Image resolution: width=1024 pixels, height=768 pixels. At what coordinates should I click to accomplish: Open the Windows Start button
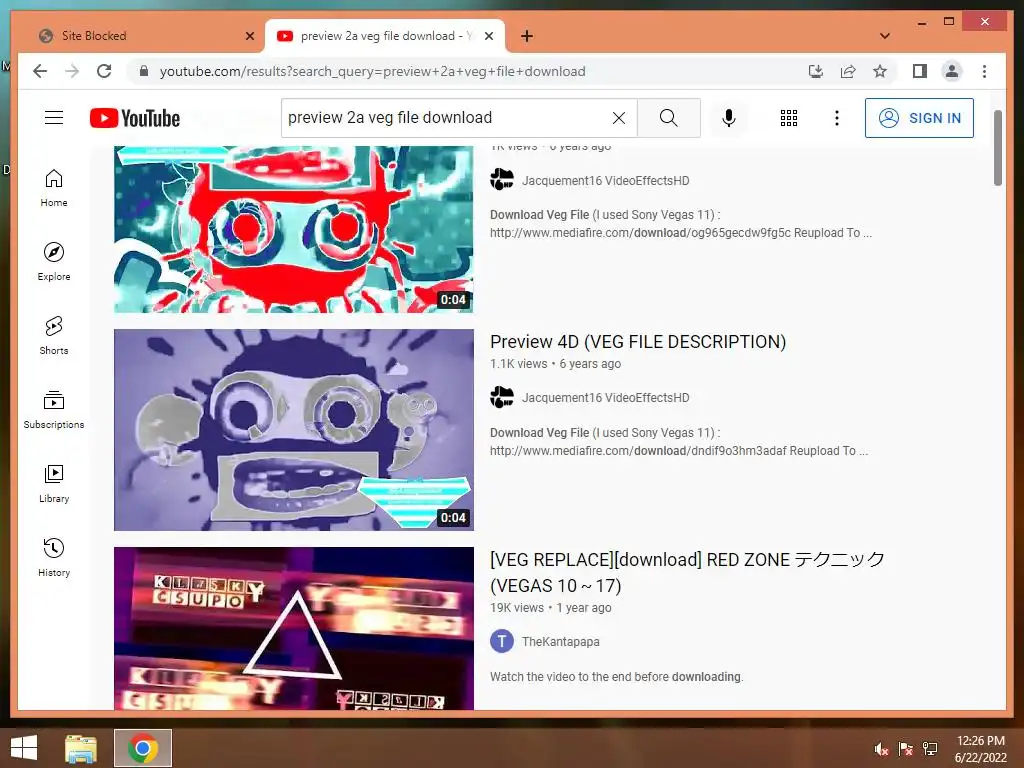coord(24,748)
